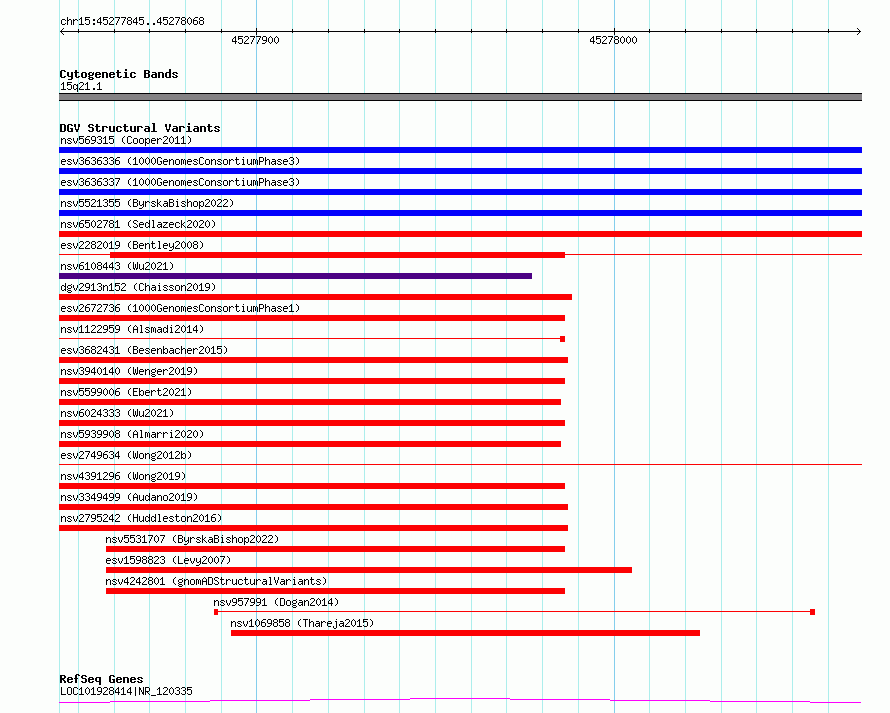Open nsv4242801 (gnomADStructuralVariants) label
The height and width of the screenshot is (713, 890).
216,581
